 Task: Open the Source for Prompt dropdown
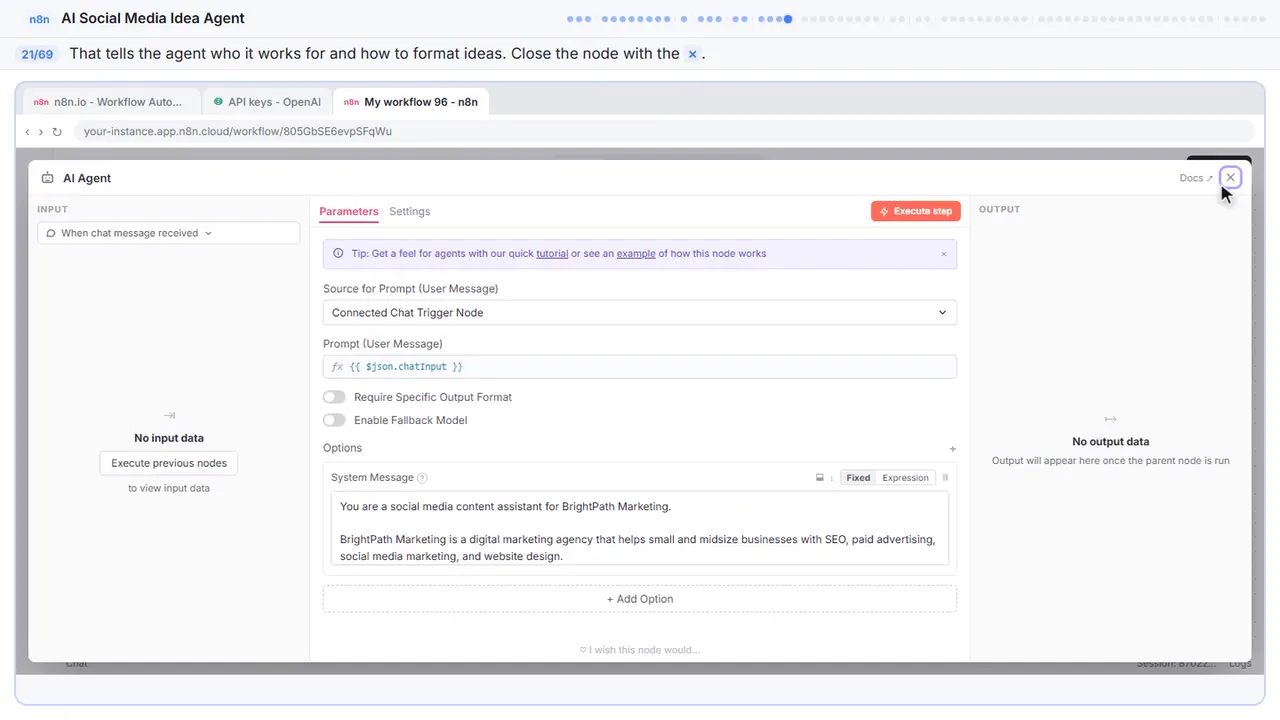click(x=640, y=313)
